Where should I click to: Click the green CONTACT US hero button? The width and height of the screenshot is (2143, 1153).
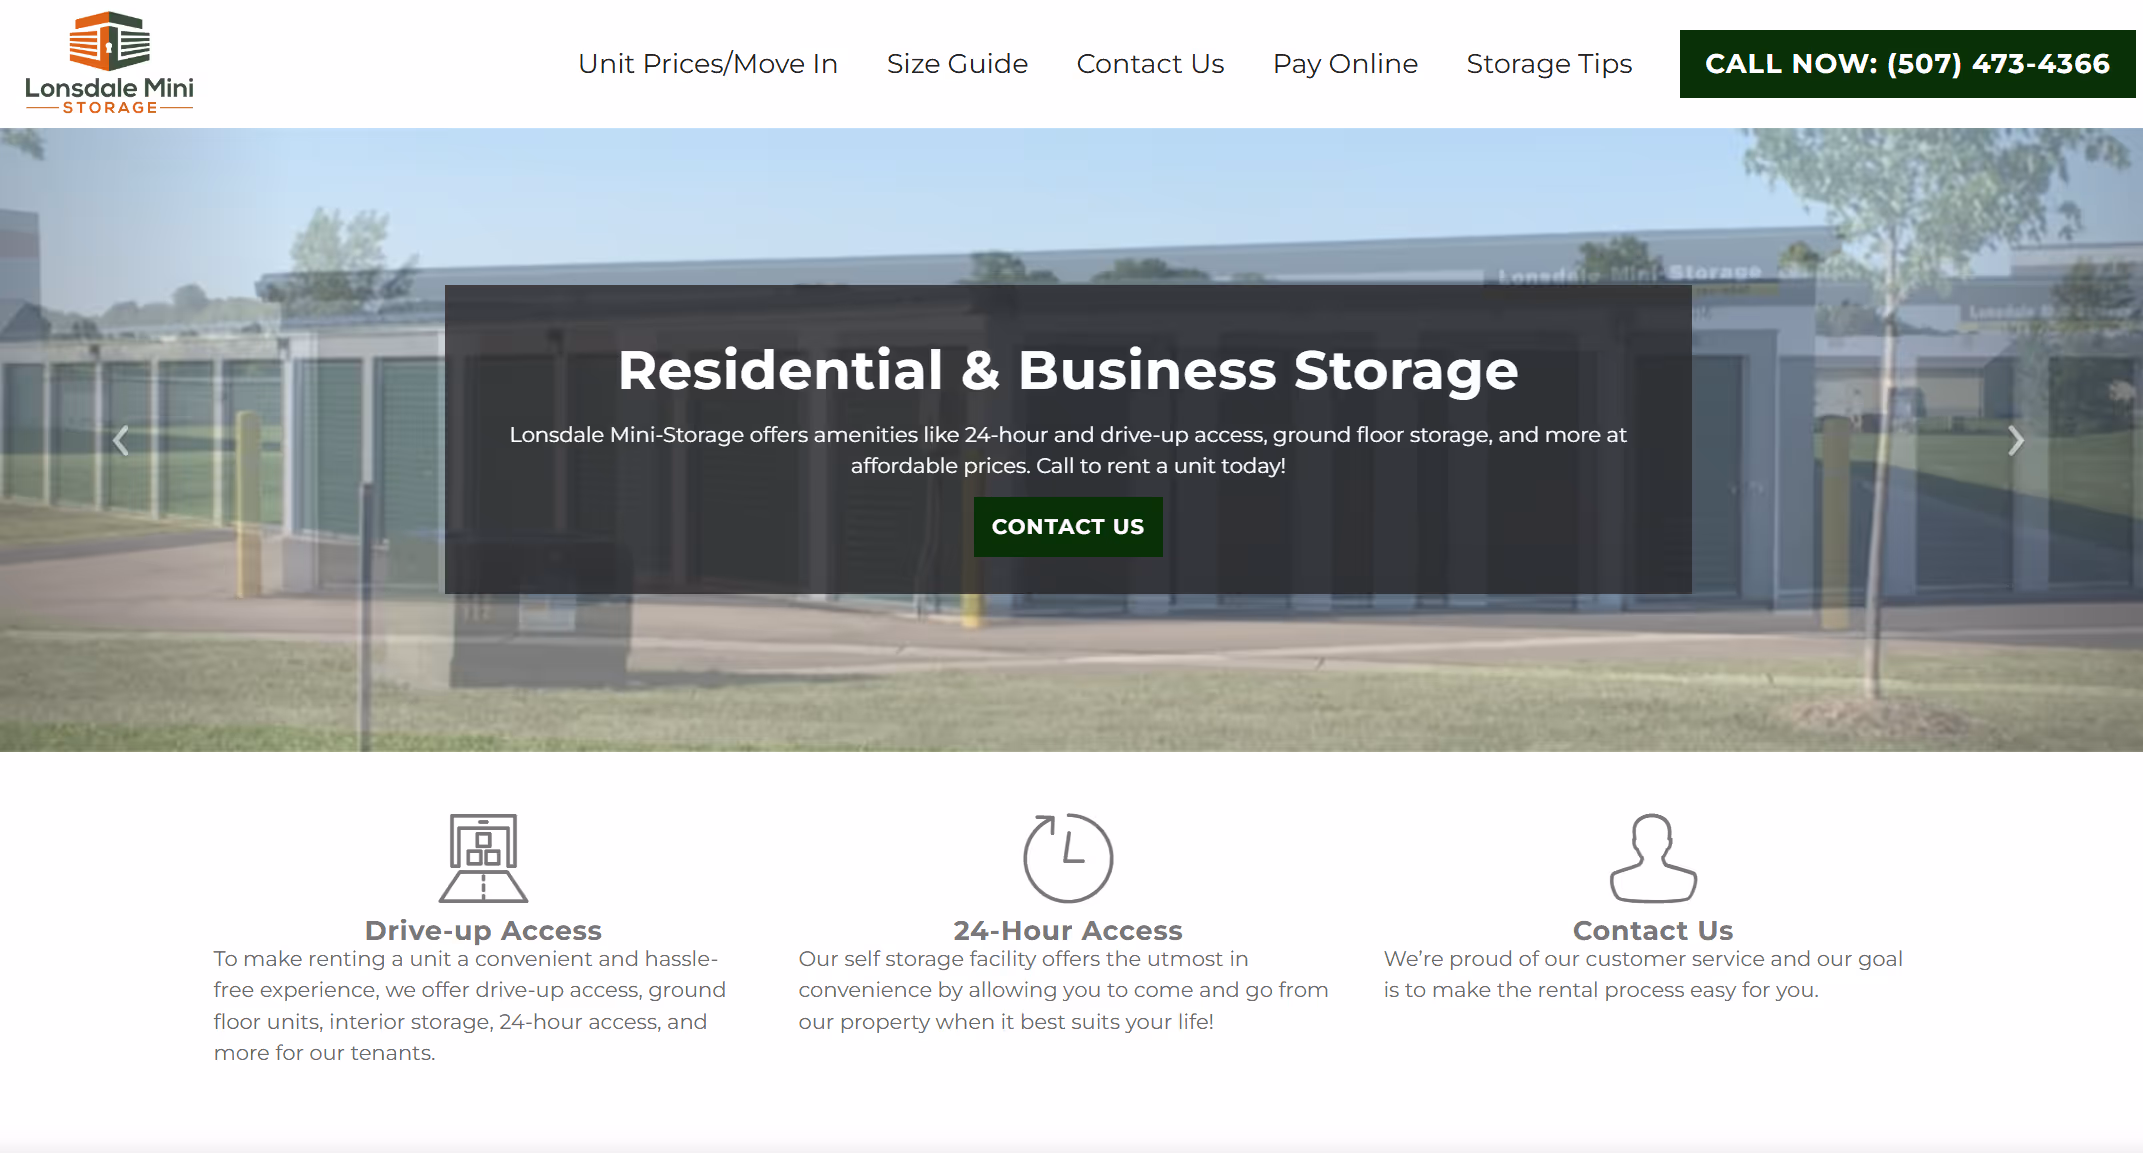tap(1068, 527)
